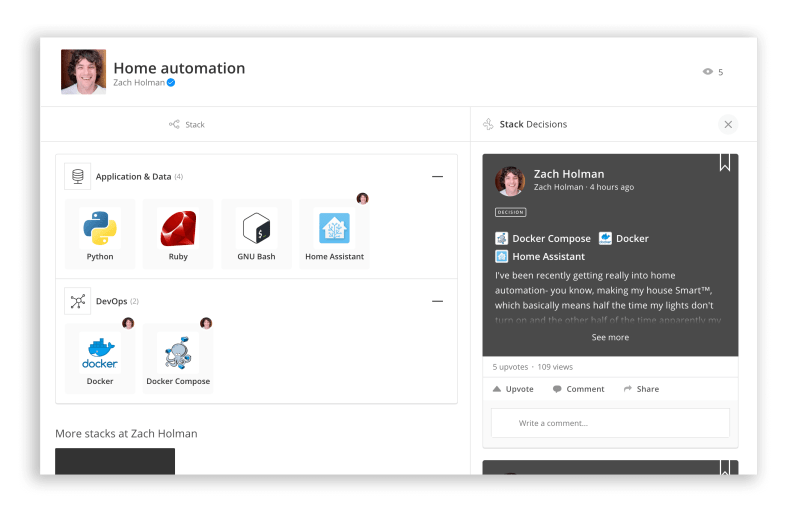This screenshot has width=799, height=518.
Task: Open the Docker Compose tool card
Action: click(x=178, y=359)
